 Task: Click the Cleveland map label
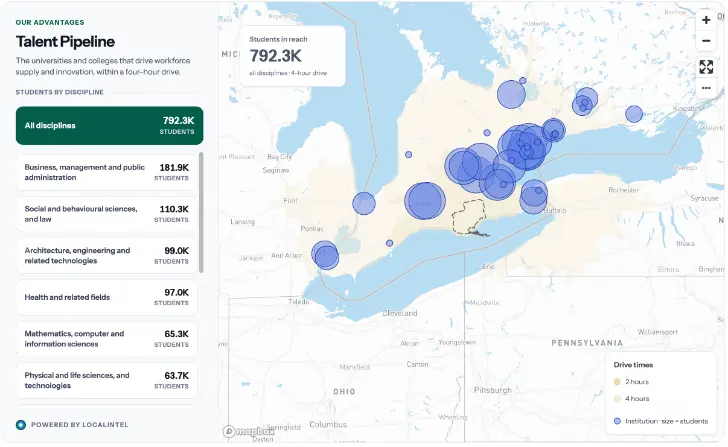pyautogui.click(x=399, y=313)
